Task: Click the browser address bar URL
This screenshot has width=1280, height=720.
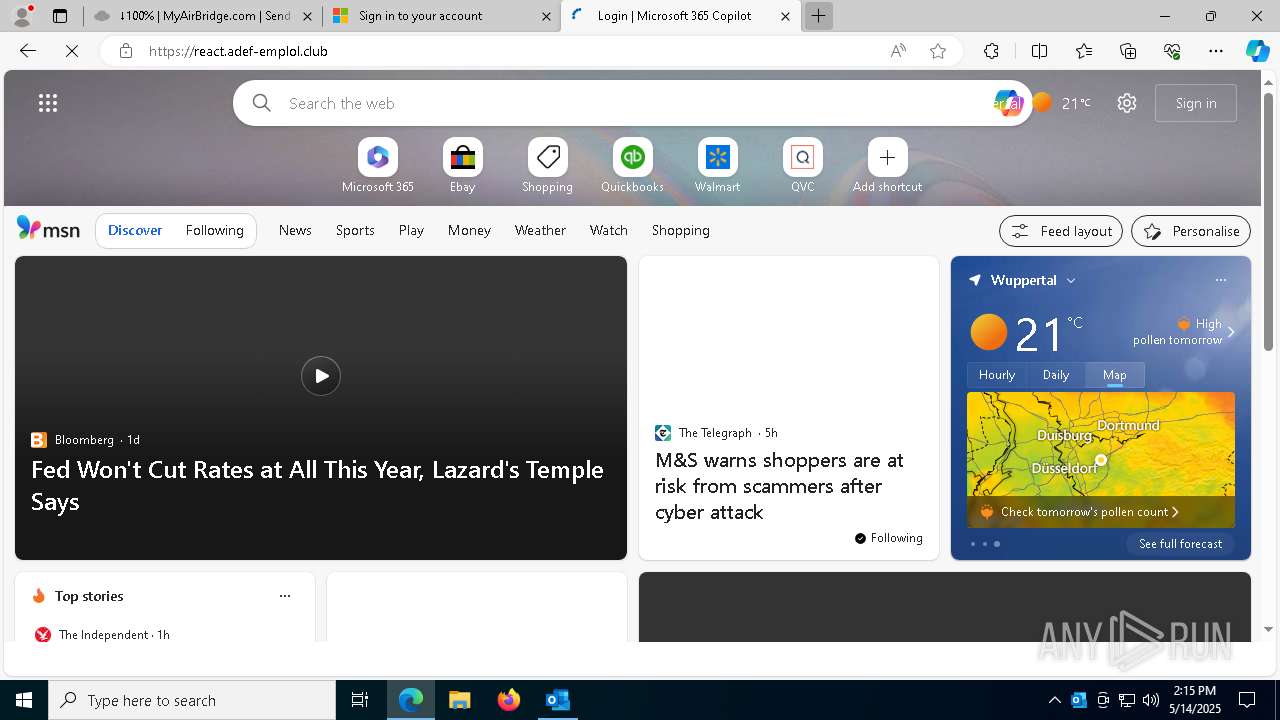Action: coord(238,51)
